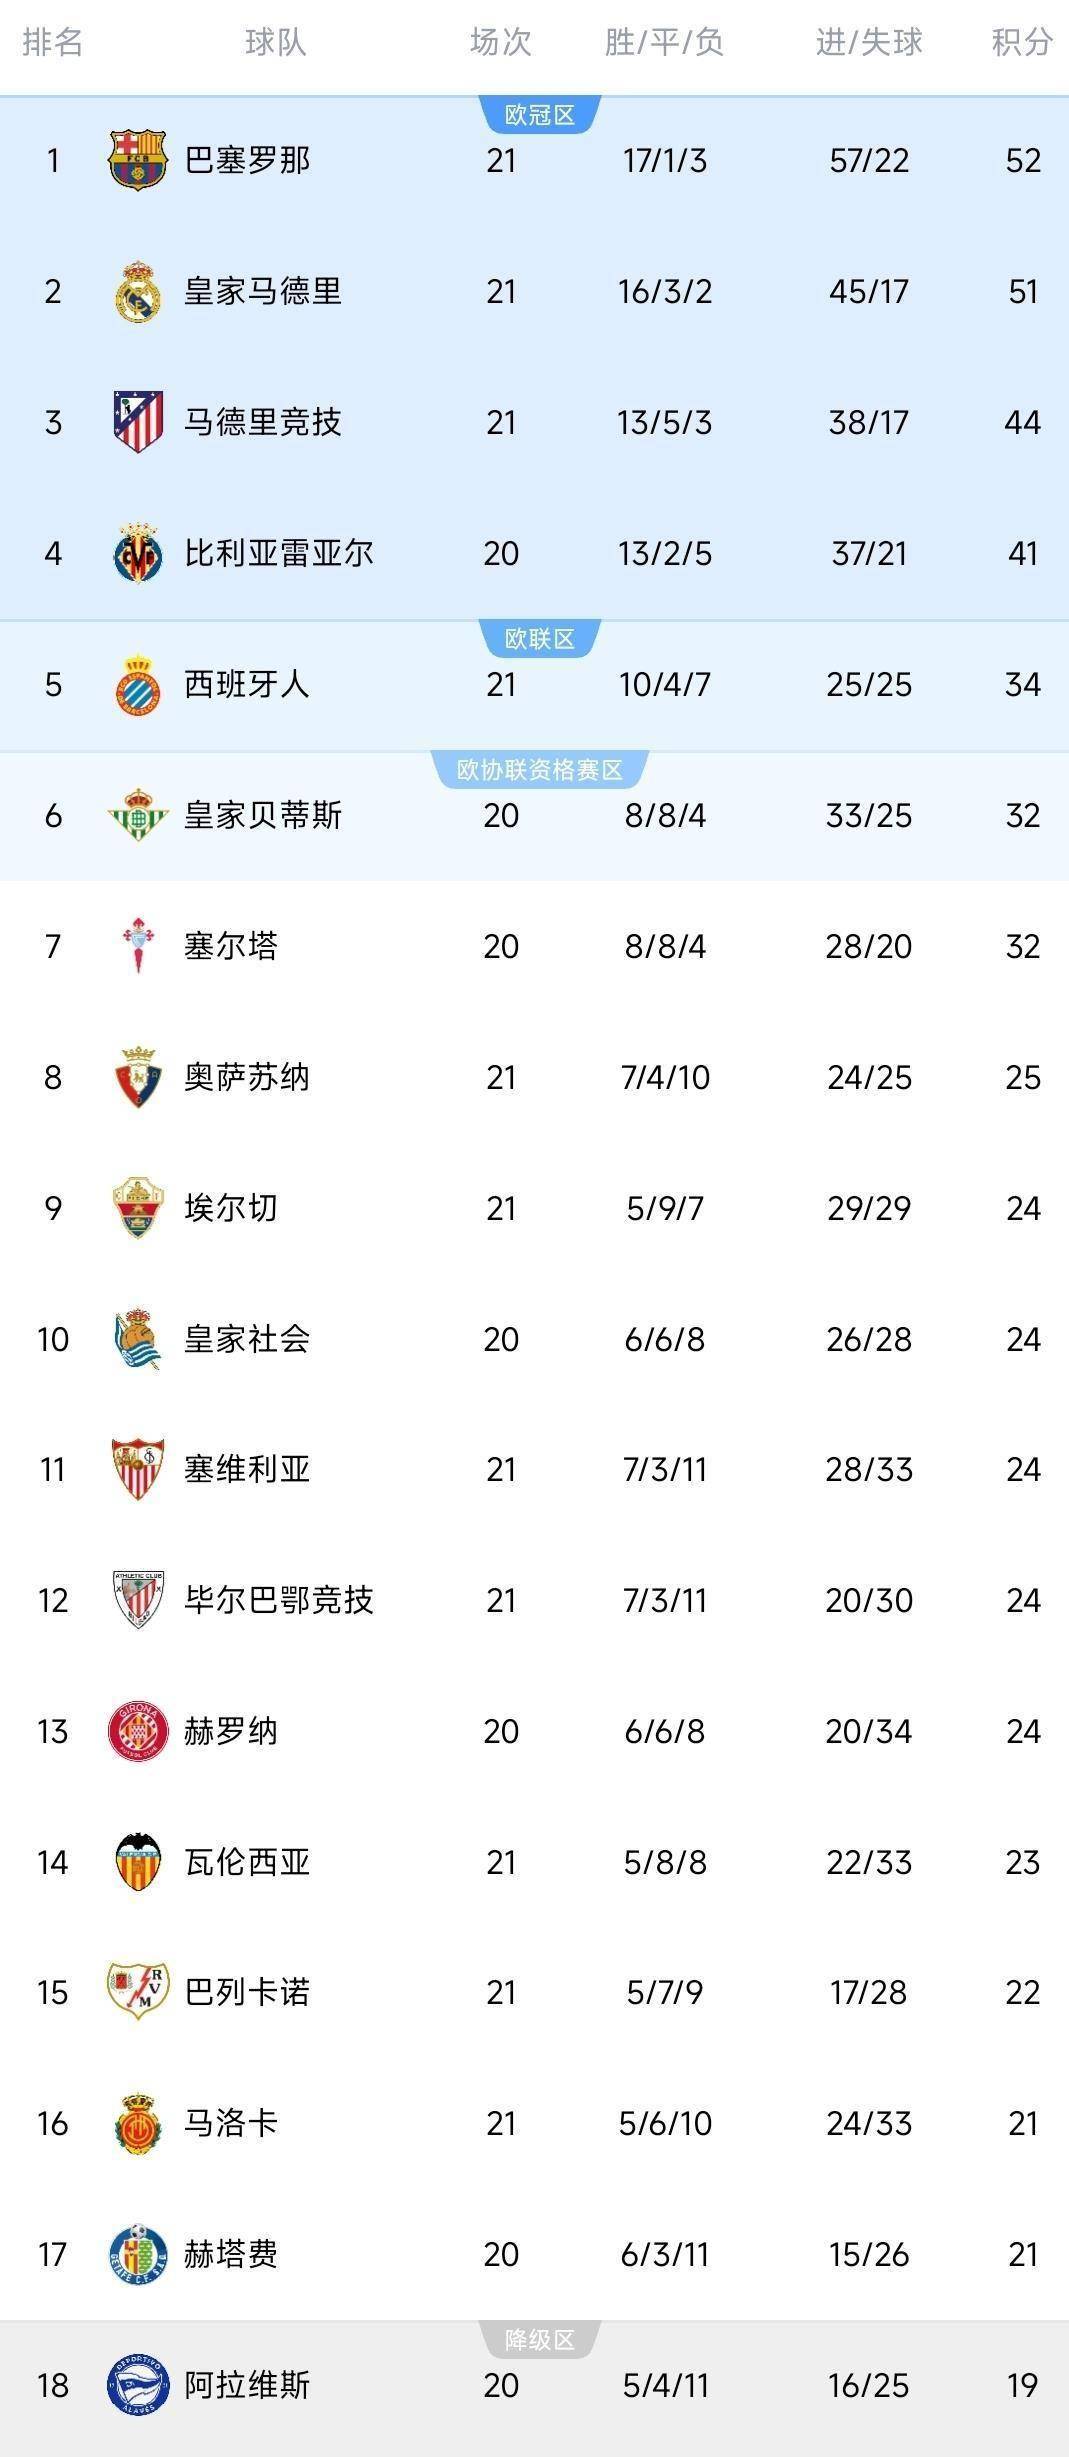The width and height of the screenshot is (1069, 2457).
Task: Select the Atlético Madrid badge
Action: pyautogui.click(x=137, y=422)
